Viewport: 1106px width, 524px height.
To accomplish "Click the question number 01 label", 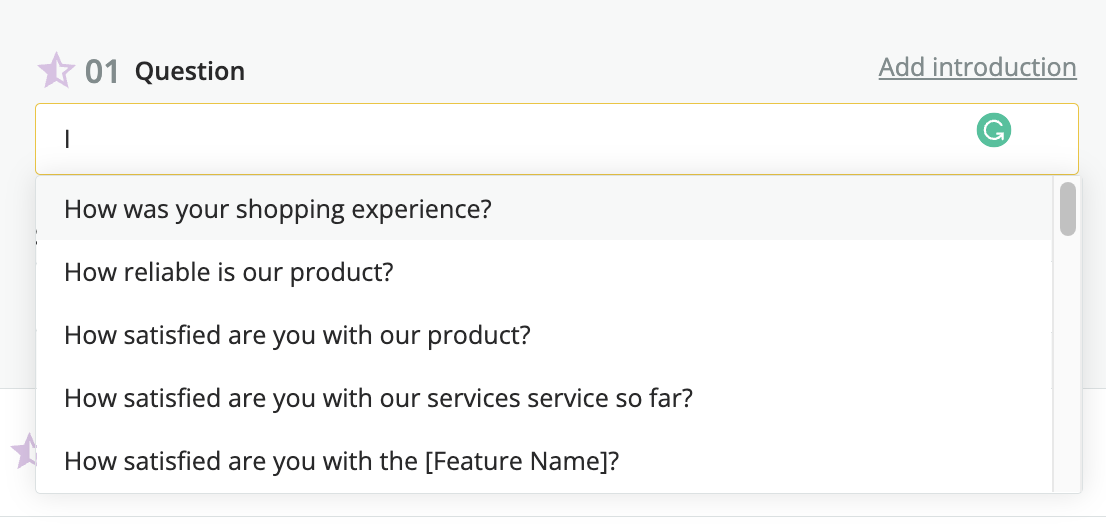I will (x=102, y=72).
